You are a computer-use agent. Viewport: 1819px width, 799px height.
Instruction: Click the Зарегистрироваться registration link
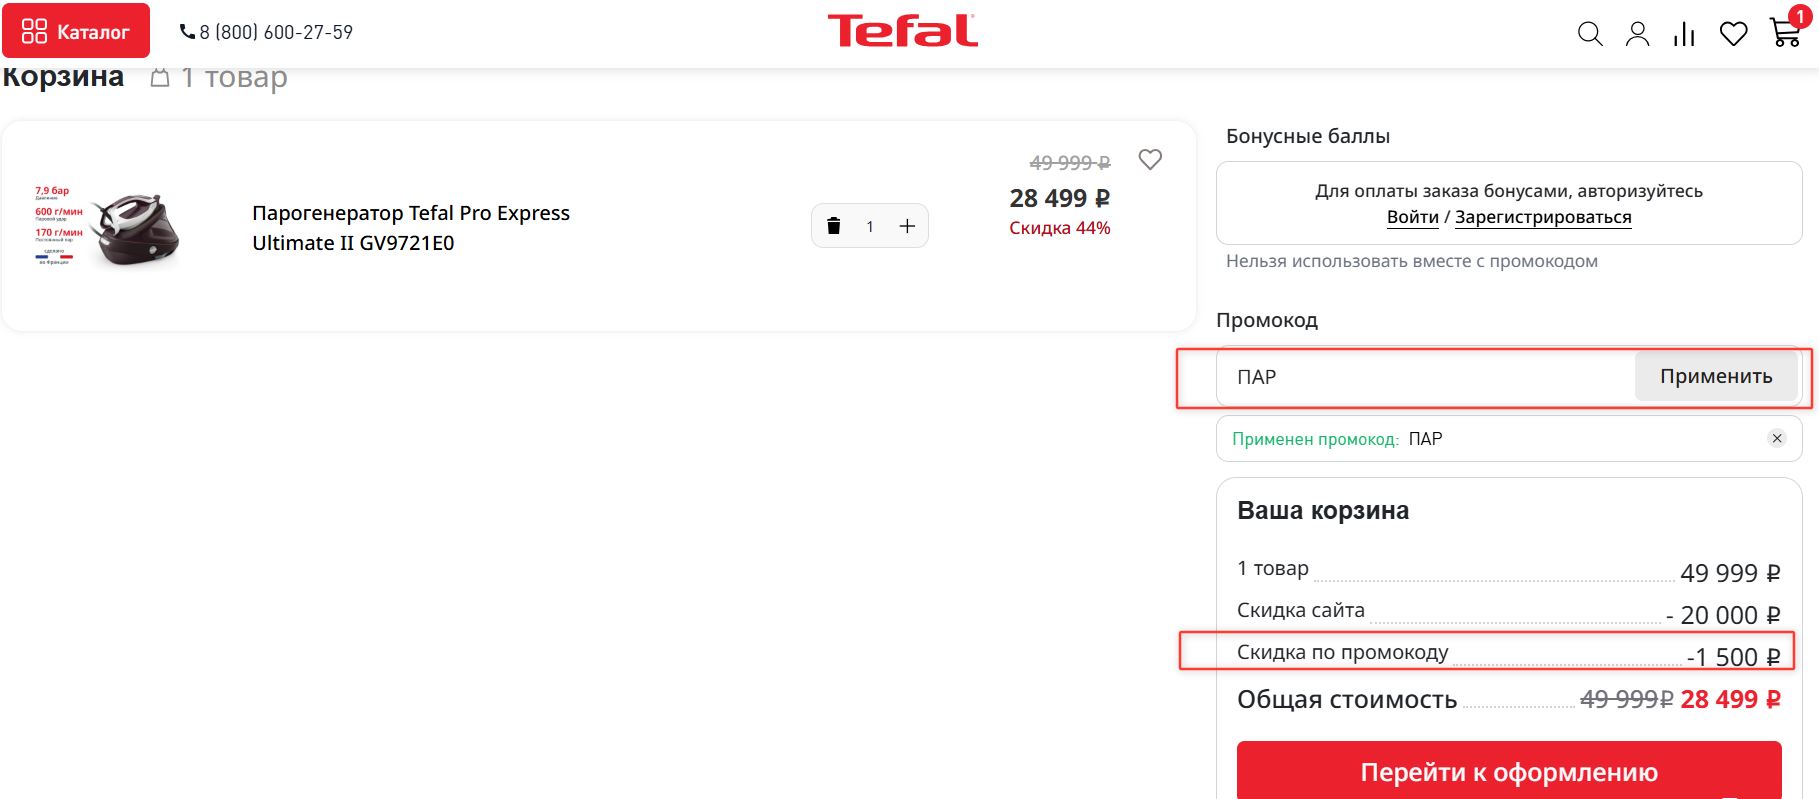click(1543, 217)
